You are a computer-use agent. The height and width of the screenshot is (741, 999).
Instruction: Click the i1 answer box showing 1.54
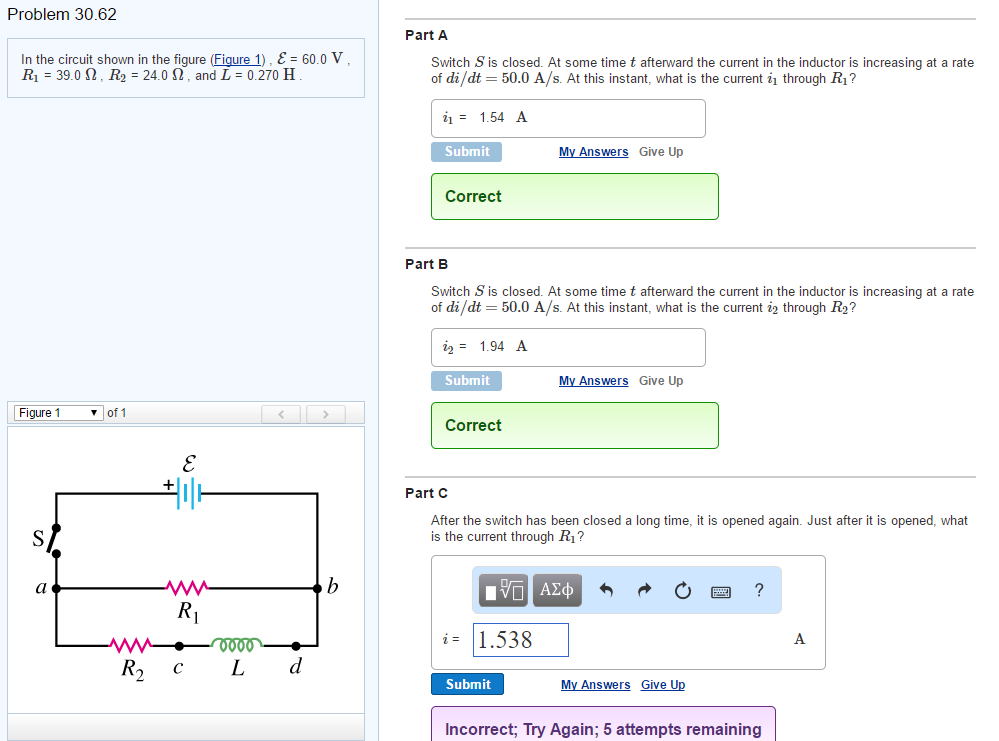(x=567, y=117)
